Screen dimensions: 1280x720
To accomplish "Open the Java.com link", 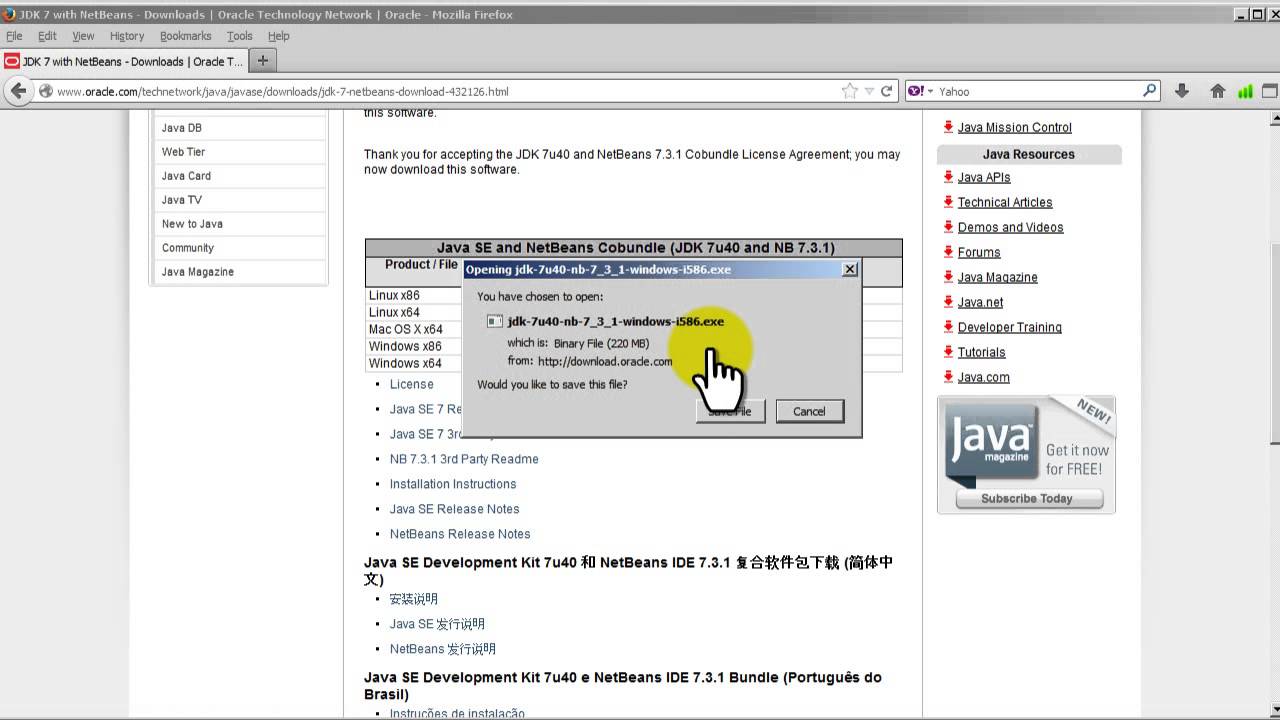I will coord(984,377).
